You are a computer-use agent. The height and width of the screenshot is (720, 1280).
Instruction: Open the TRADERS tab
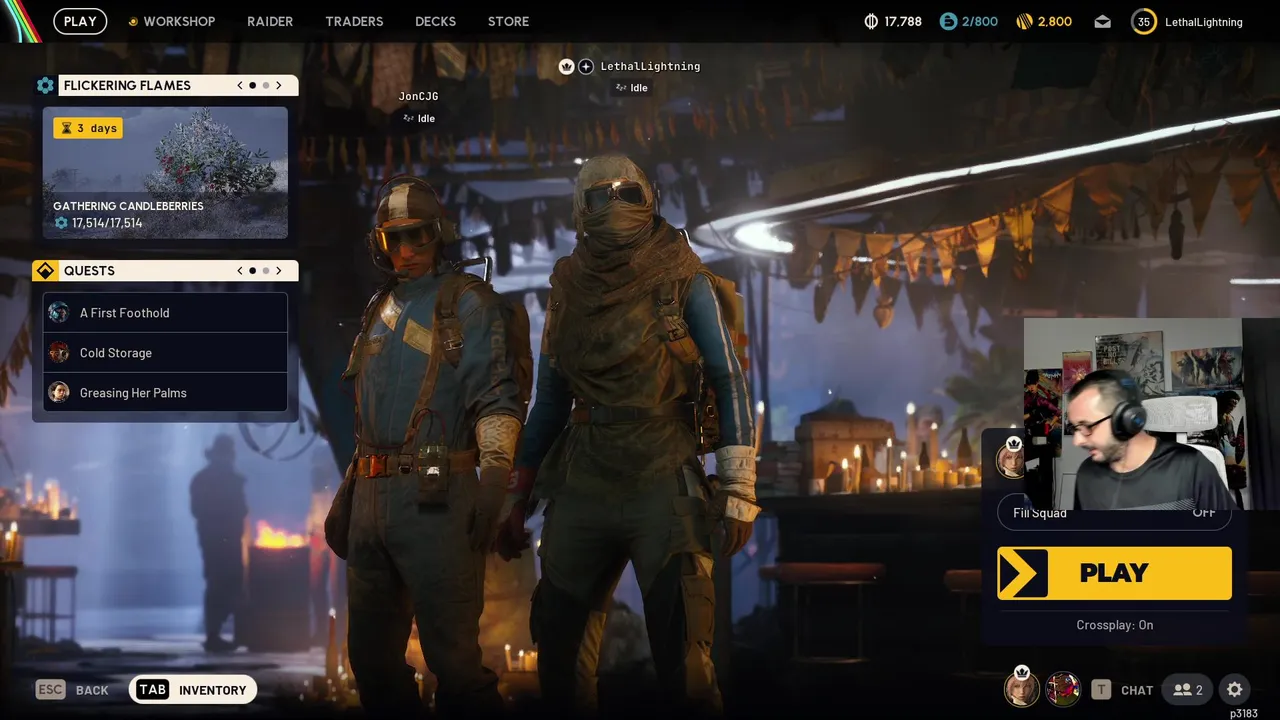click(354, 21)
